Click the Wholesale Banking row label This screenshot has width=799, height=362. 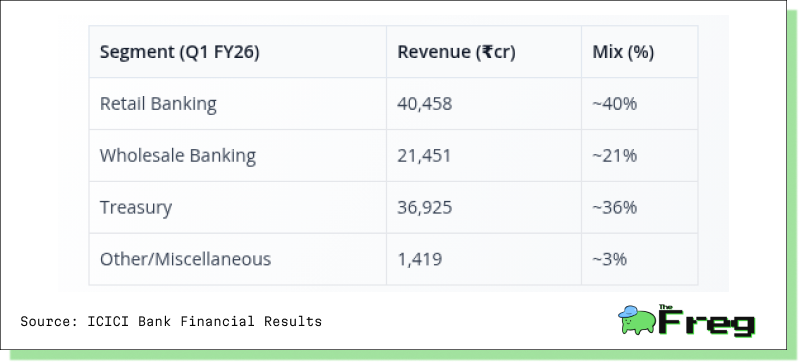177,156
